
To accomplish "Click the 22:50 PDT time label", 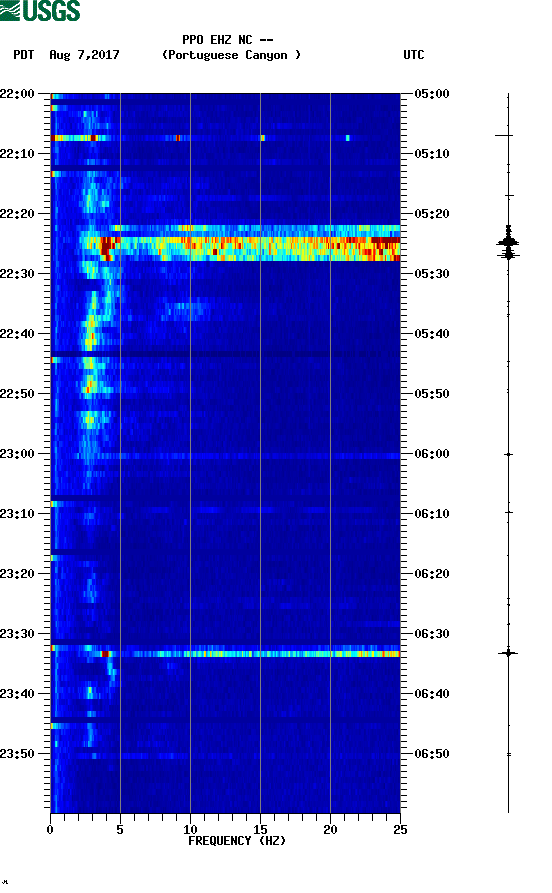I will [x=17, y=394].
